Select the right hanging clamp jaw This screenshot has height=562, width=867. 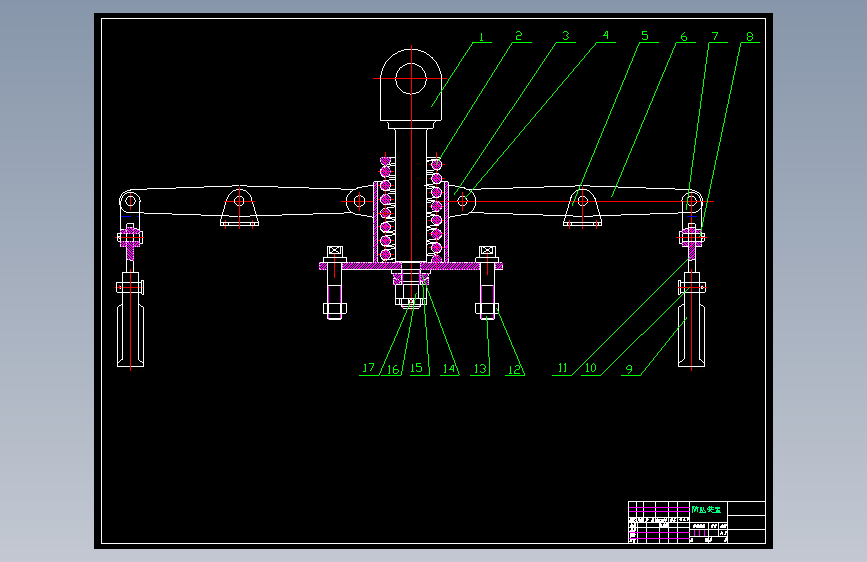click(x=691, y=319)
